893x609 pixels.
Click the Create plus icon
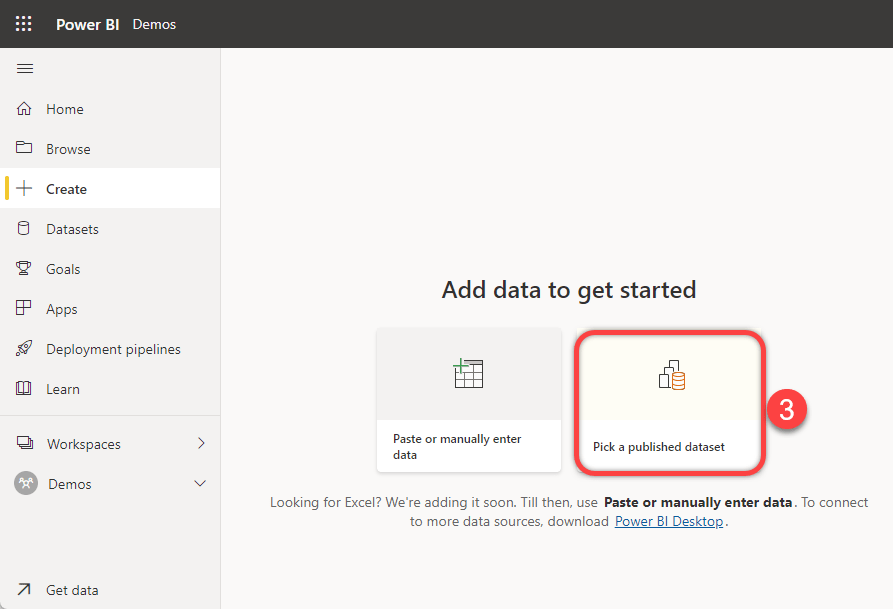point(24,189)
